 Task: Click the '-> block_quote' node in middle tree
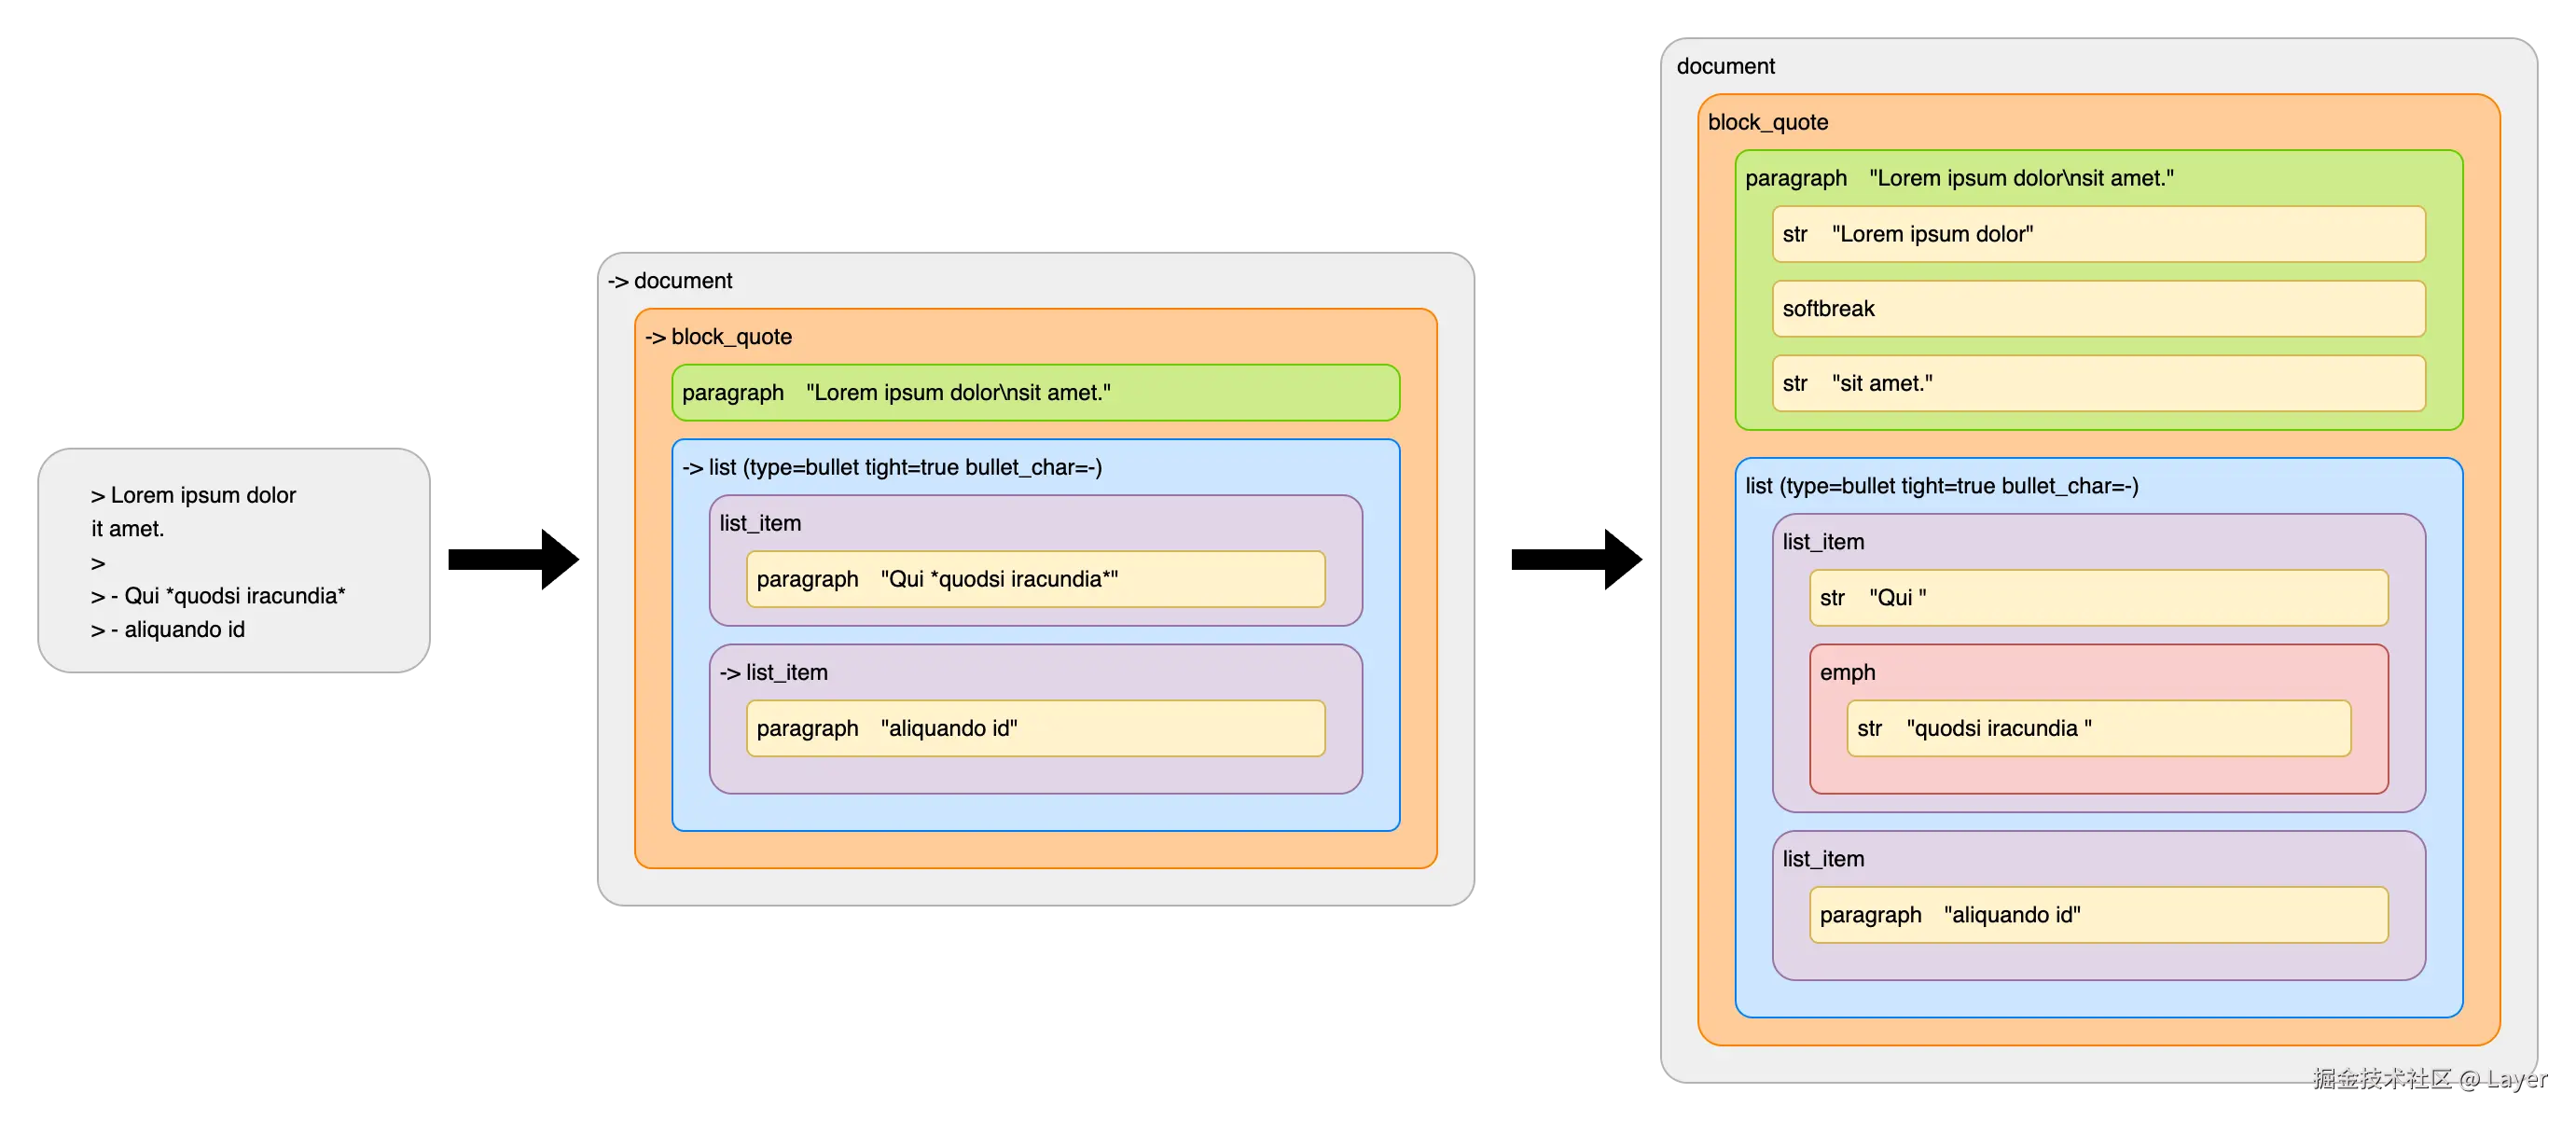click(x=718, y=337)
